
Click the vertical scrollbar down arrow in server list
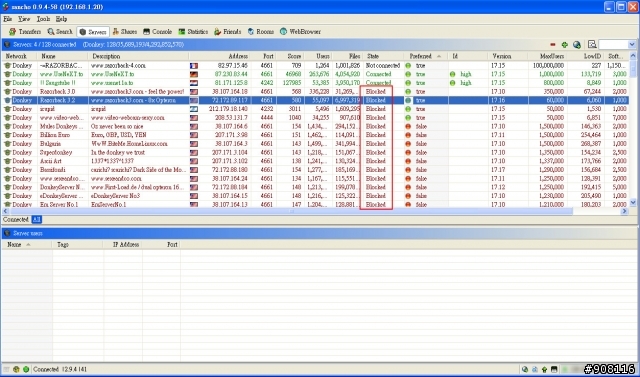click(x=633, y=202)
